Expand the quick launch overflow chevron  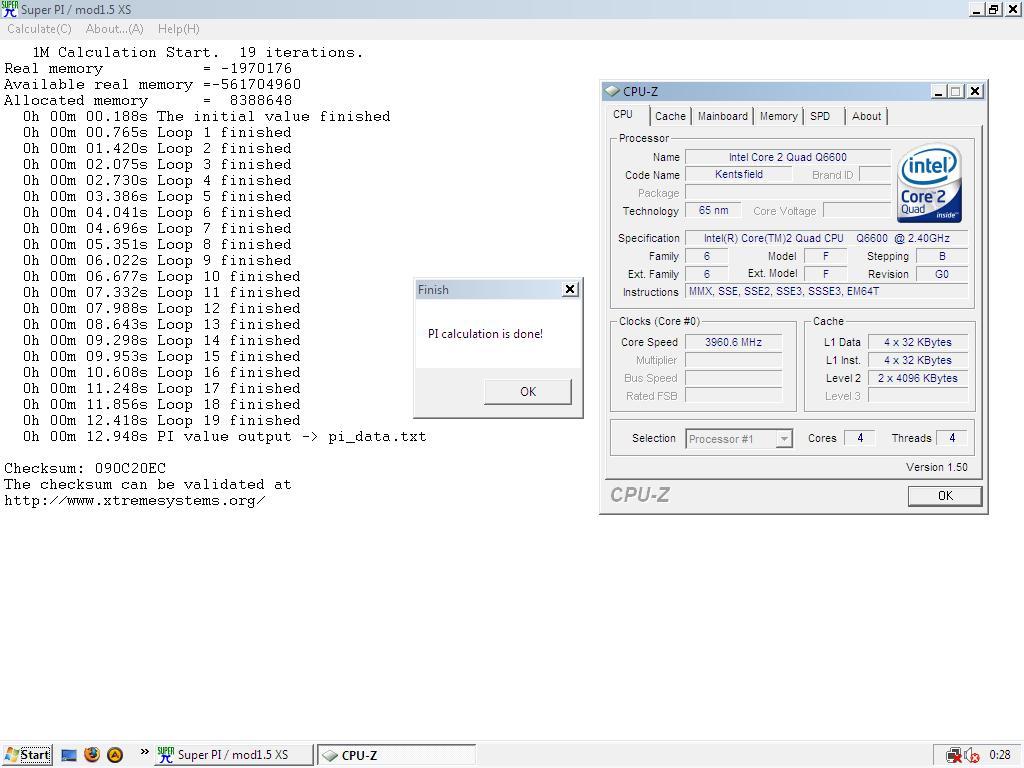pos(144,753)
